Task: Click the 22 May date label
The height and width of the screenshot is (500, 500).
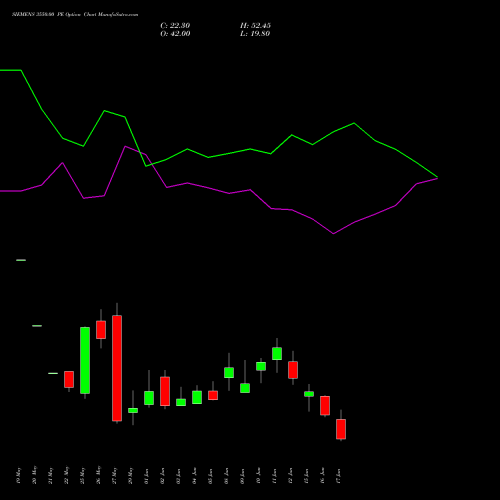Action: click(66, 475)
